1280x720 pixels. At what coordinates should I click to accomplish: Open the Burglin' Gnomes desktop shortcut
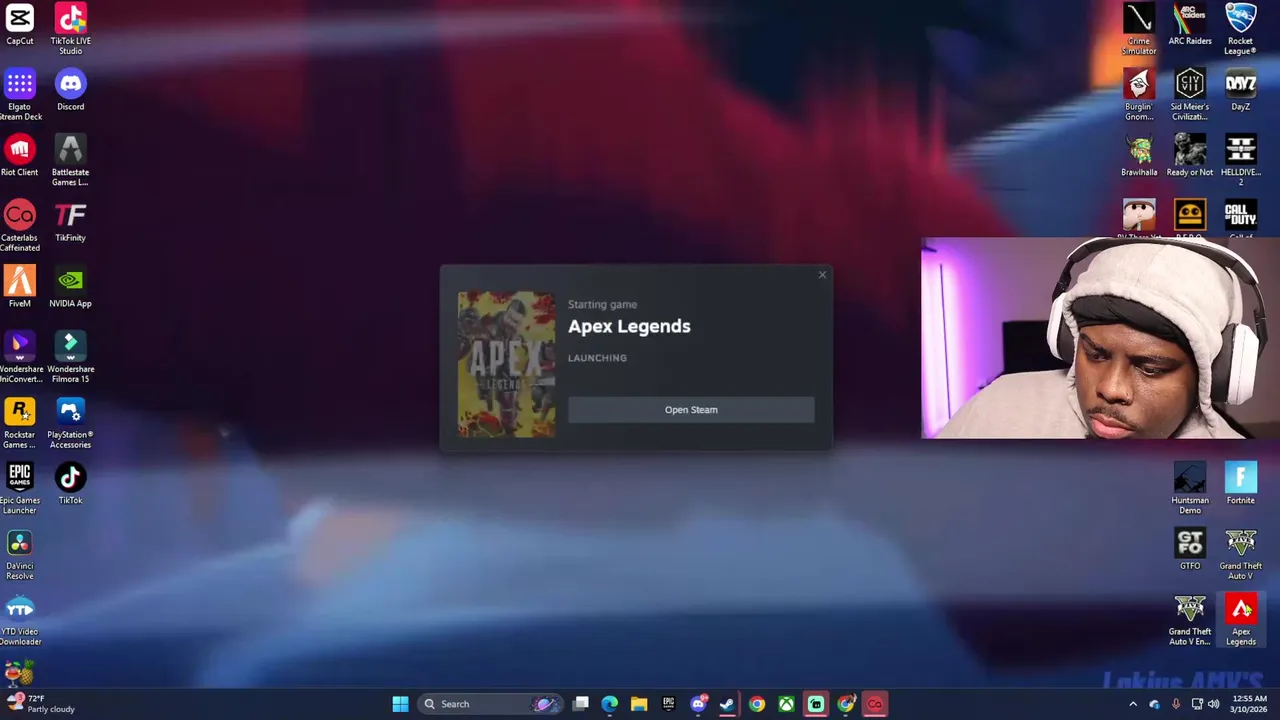click(x=1139, y=95)
